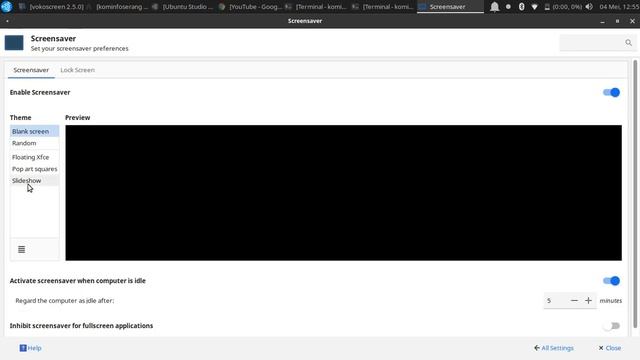
Task: Choose the Floating Xfce theme
Action: coord(35,157)
